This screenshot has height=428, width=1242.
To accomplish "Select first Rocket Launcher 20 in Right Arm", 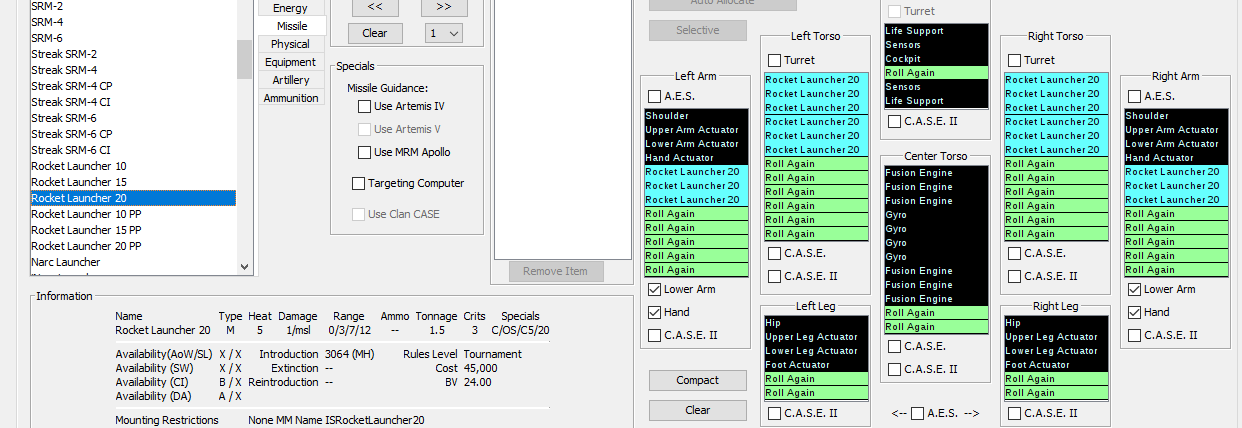I will coord(1176,172).
